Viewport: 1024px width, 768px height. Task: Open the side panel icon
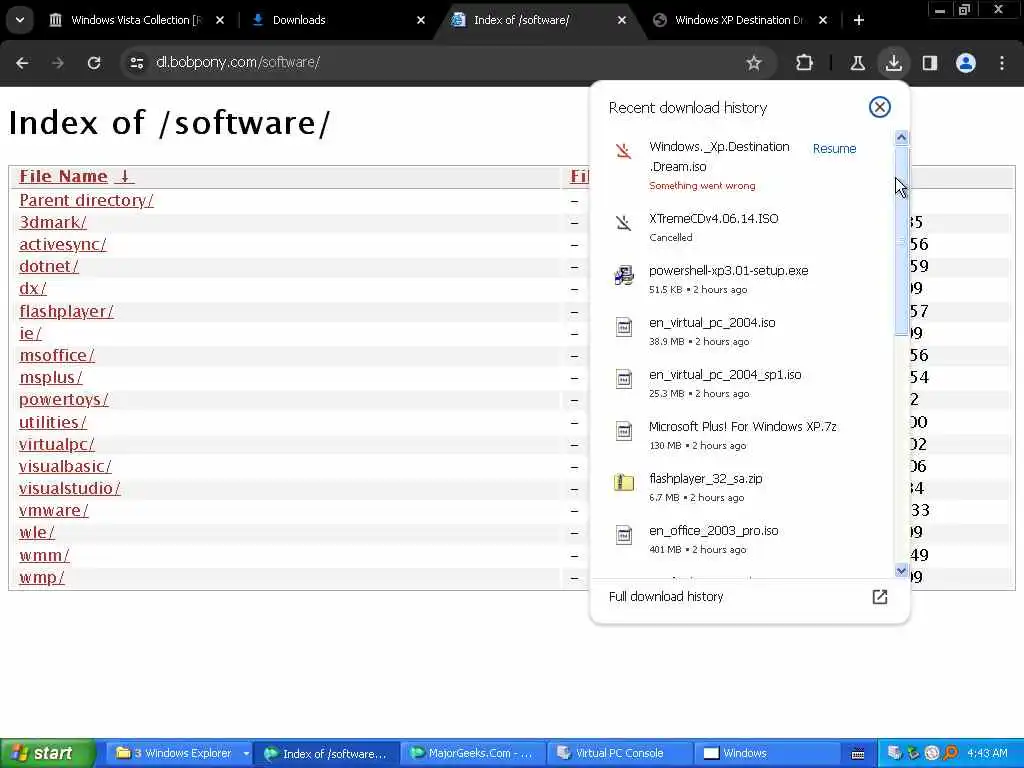930,63
